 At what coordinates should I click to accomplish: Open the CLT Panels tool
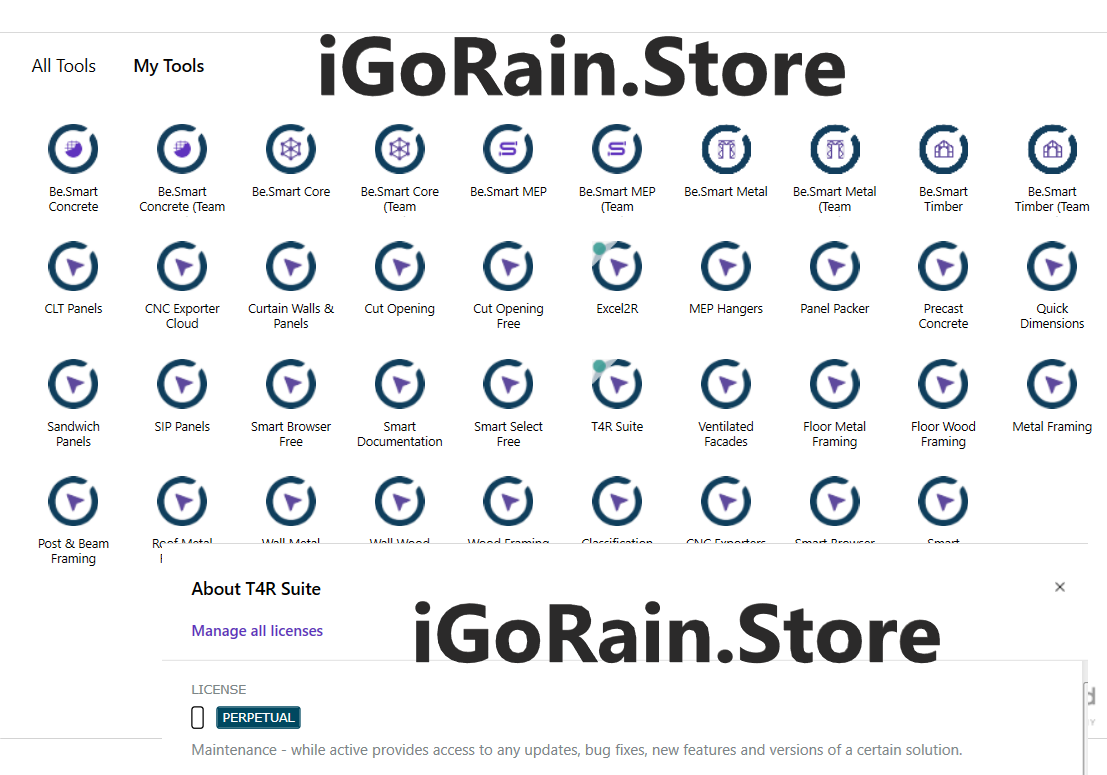[x=73, y=267]
